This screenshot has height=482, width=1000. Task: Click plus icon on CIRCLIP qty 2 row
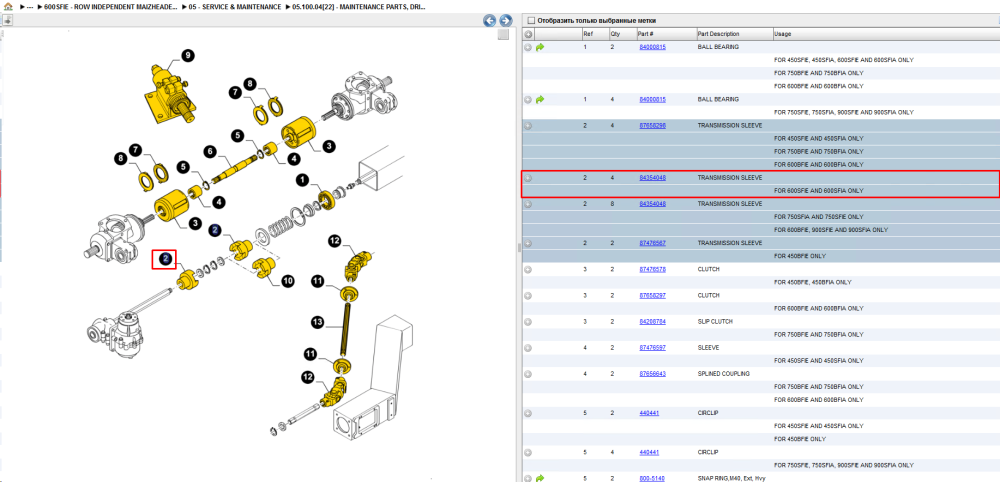coord(528,413)
